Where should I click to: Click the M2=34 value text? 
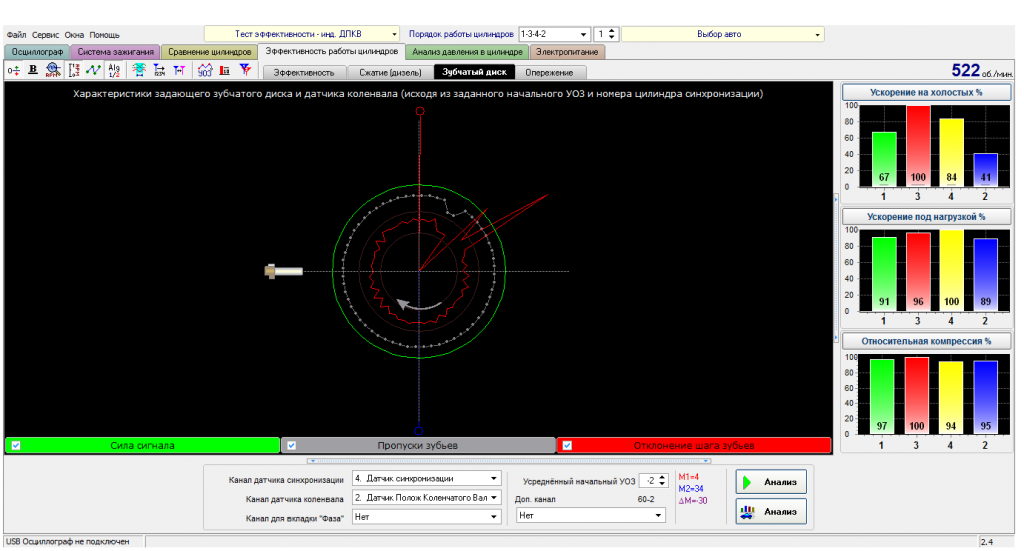click(690, 488)
